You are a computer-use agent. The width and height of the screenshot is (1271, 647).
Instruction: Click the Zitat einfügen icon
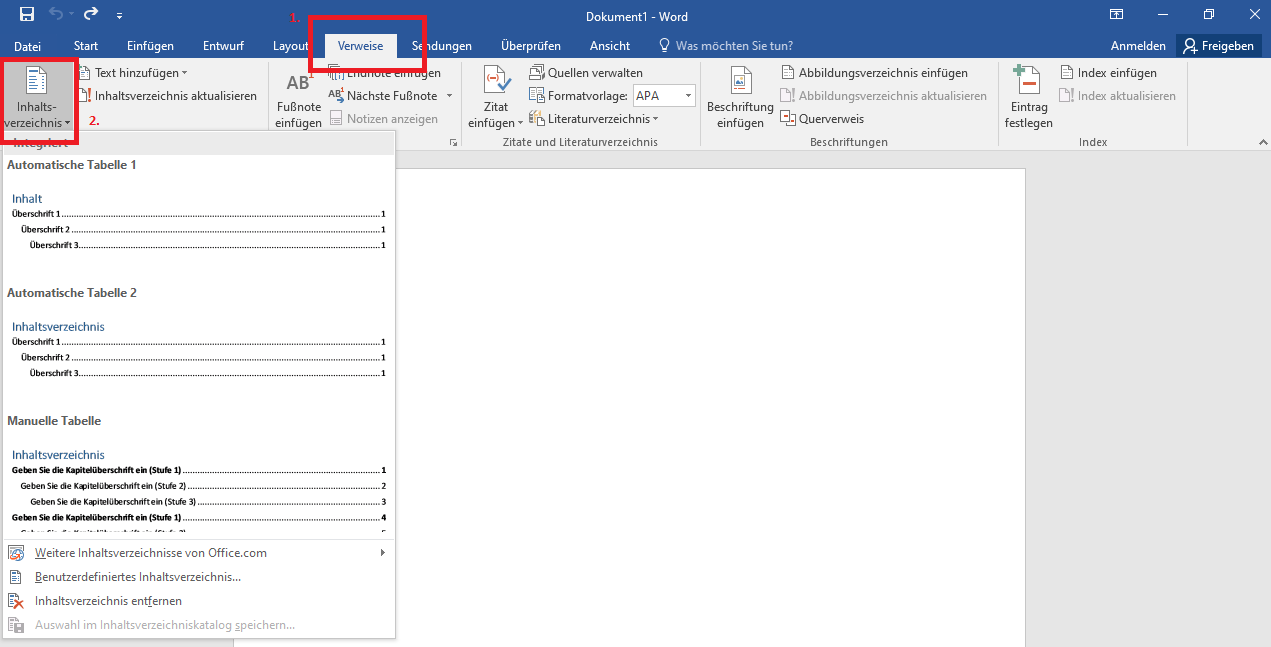tap(496, 82)
